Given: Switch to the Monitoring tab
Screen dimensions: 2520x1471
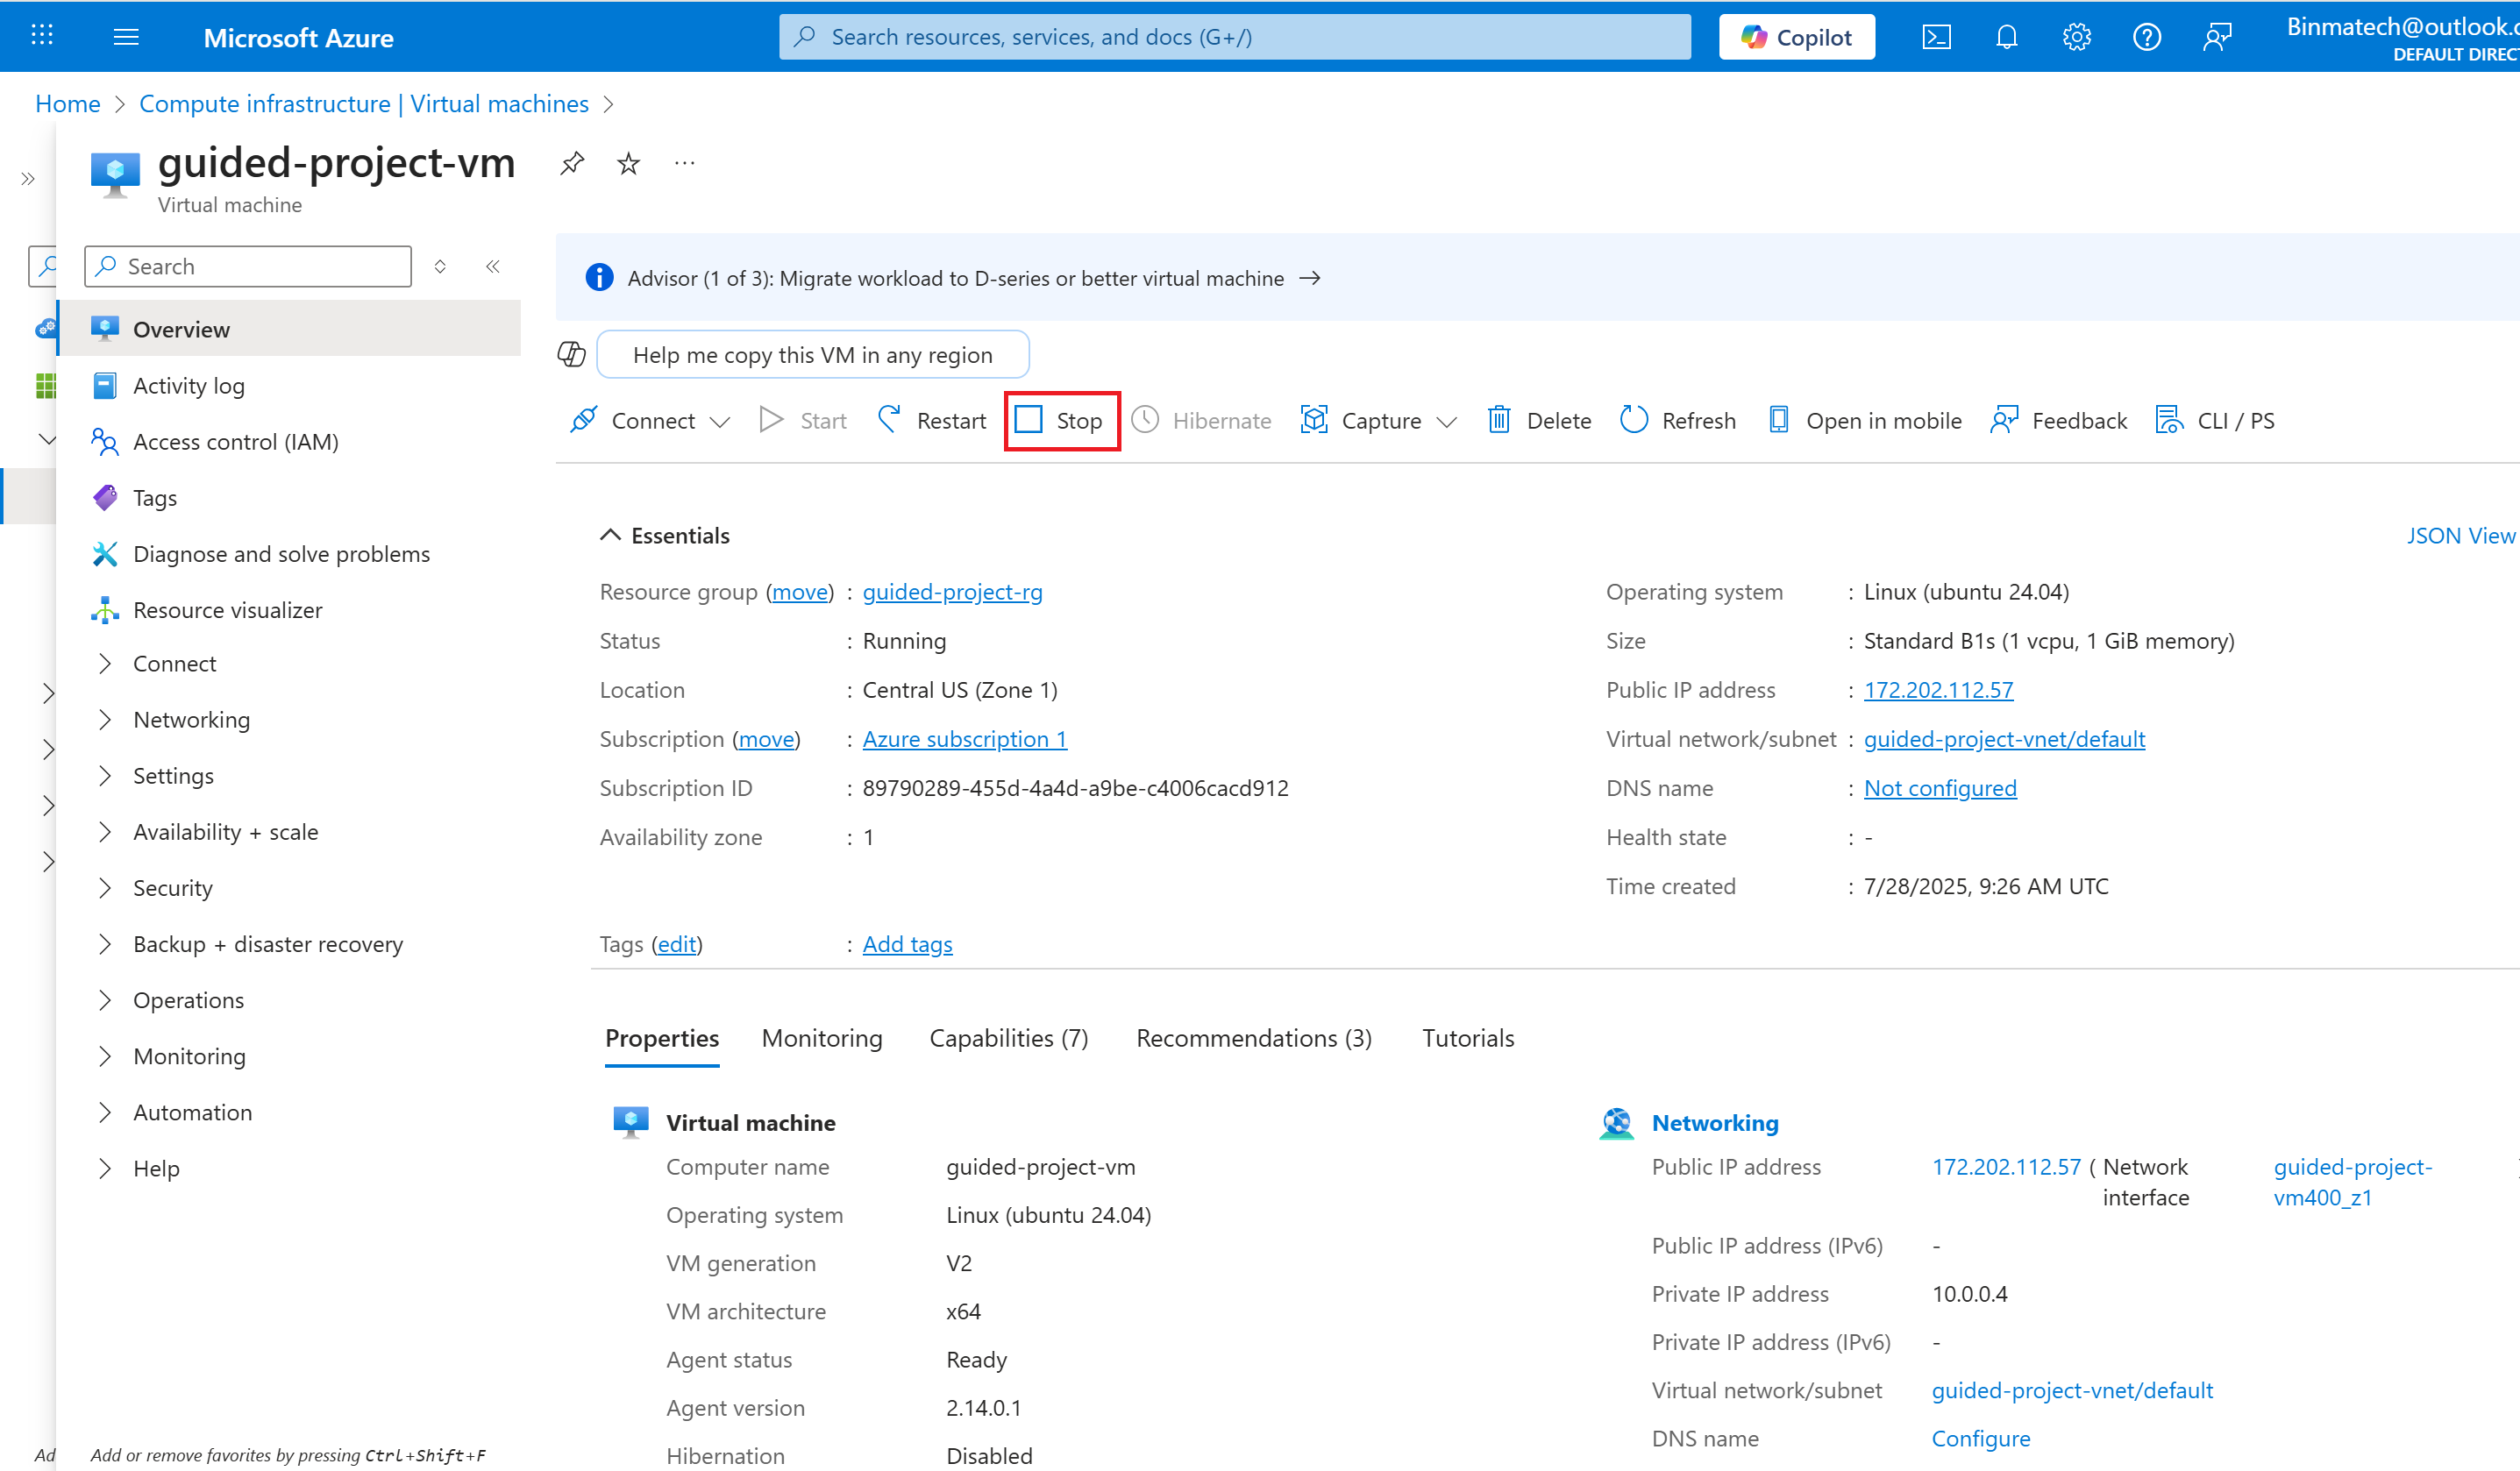Looking at the screenshot, I should click(x=821, y=1038).
